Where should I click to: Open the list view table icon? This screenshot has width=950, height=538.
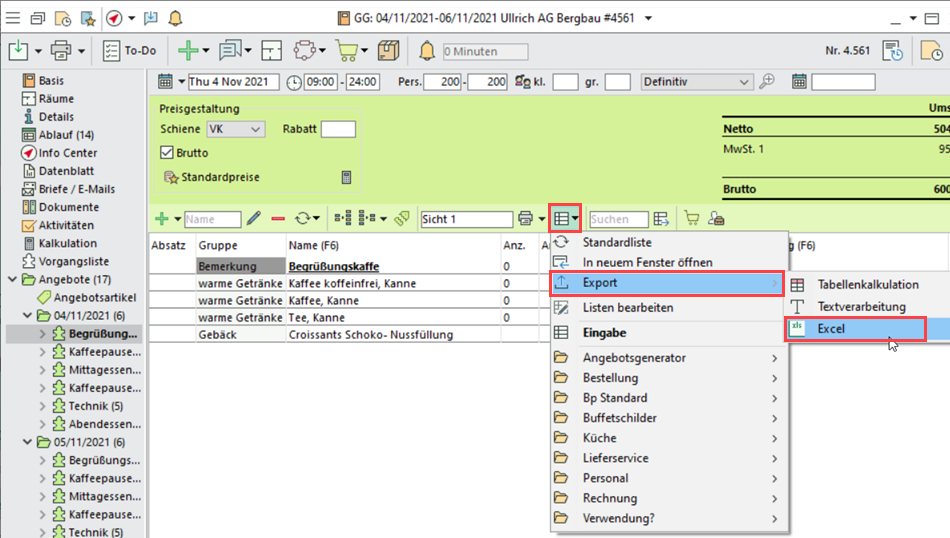pyautogui.click(x=563, y=218)
